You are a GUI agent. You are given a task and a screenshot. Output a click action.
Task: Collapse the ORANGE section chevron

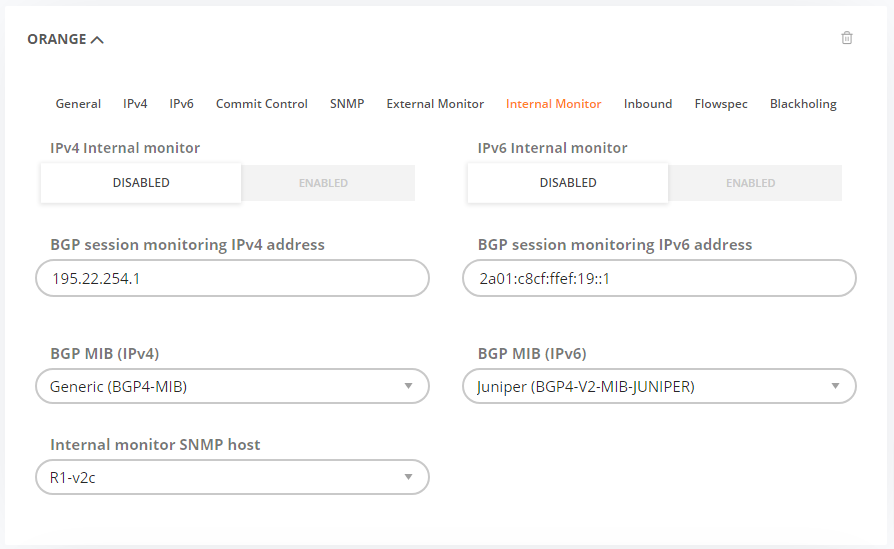click(x=97, y=39)
